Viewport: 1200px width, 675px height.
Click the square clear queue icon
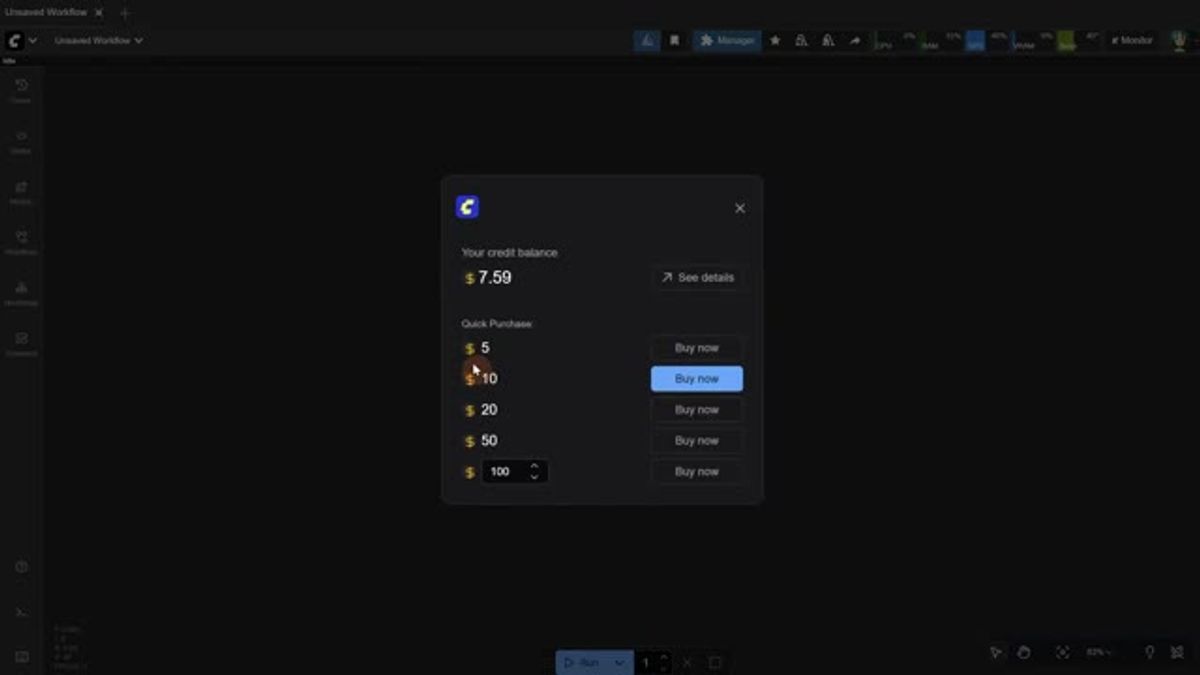(715, 662)
